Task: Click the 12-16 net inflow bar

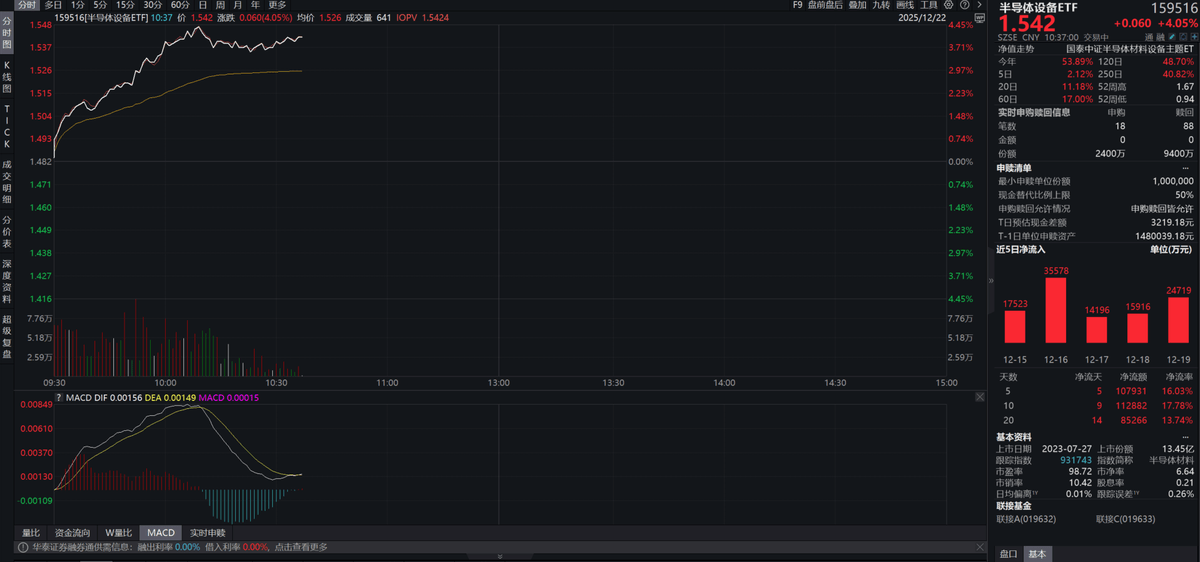Action: pyautogui.click(x=1056, y=309)
